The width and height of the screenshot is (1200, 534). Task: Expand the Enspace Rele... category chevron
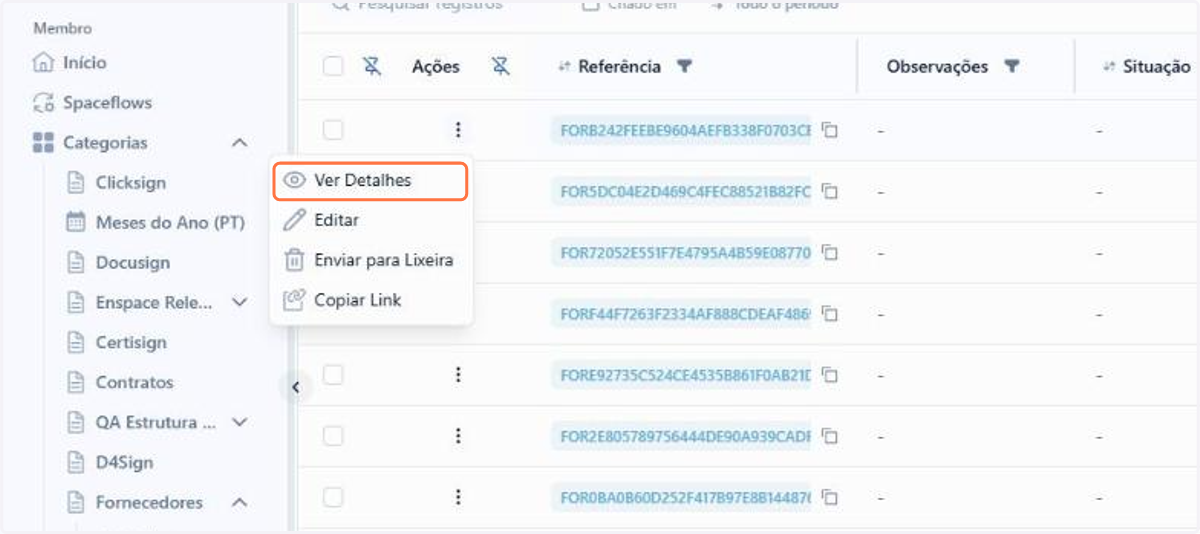[239, 302]
